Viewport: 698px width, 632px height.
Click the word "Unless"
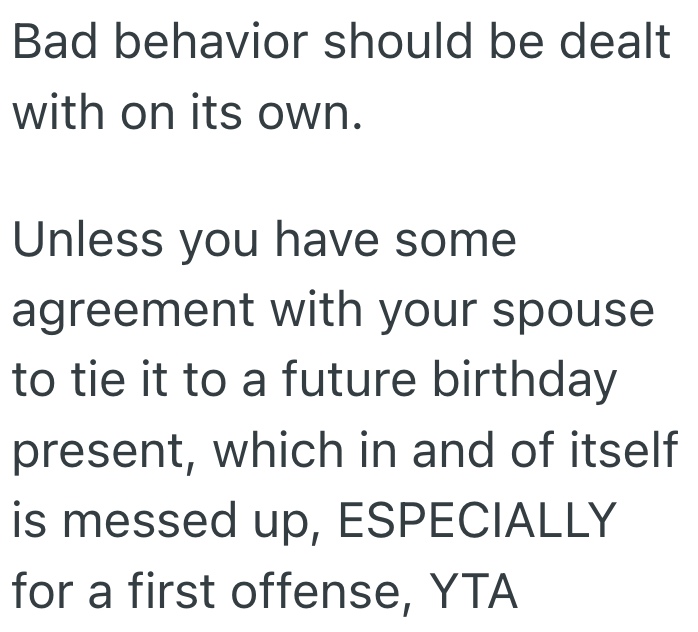pyautogui.click(x=90, y=240)
